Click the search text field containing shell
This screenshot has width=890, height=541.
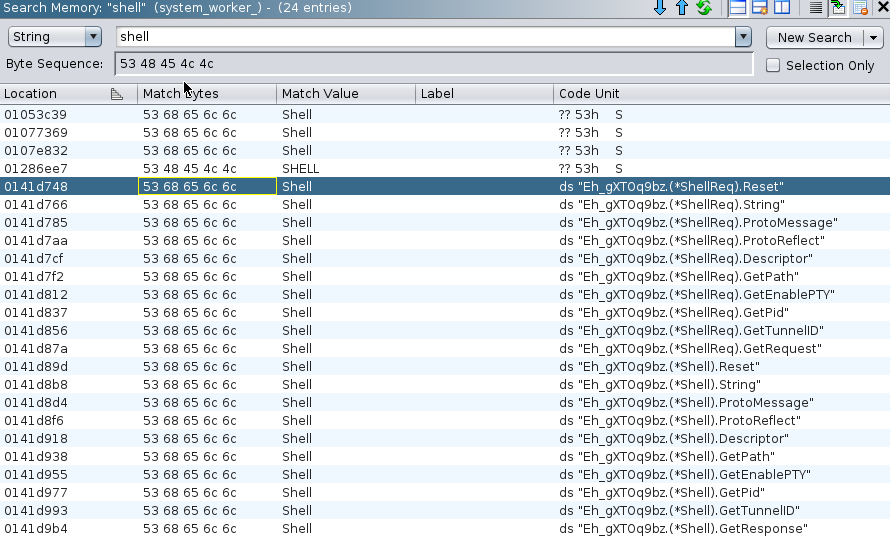(x=426, y=37)
